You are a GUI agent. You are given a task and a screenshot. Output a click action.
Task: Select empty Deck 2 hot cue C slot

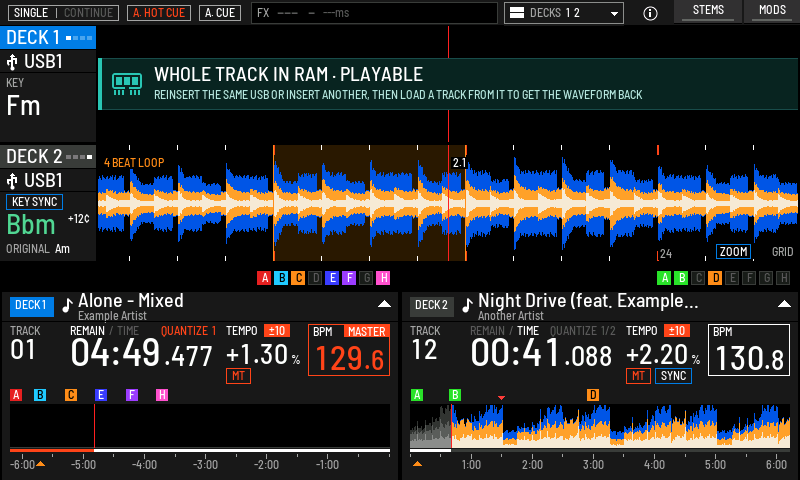(698, 278)
